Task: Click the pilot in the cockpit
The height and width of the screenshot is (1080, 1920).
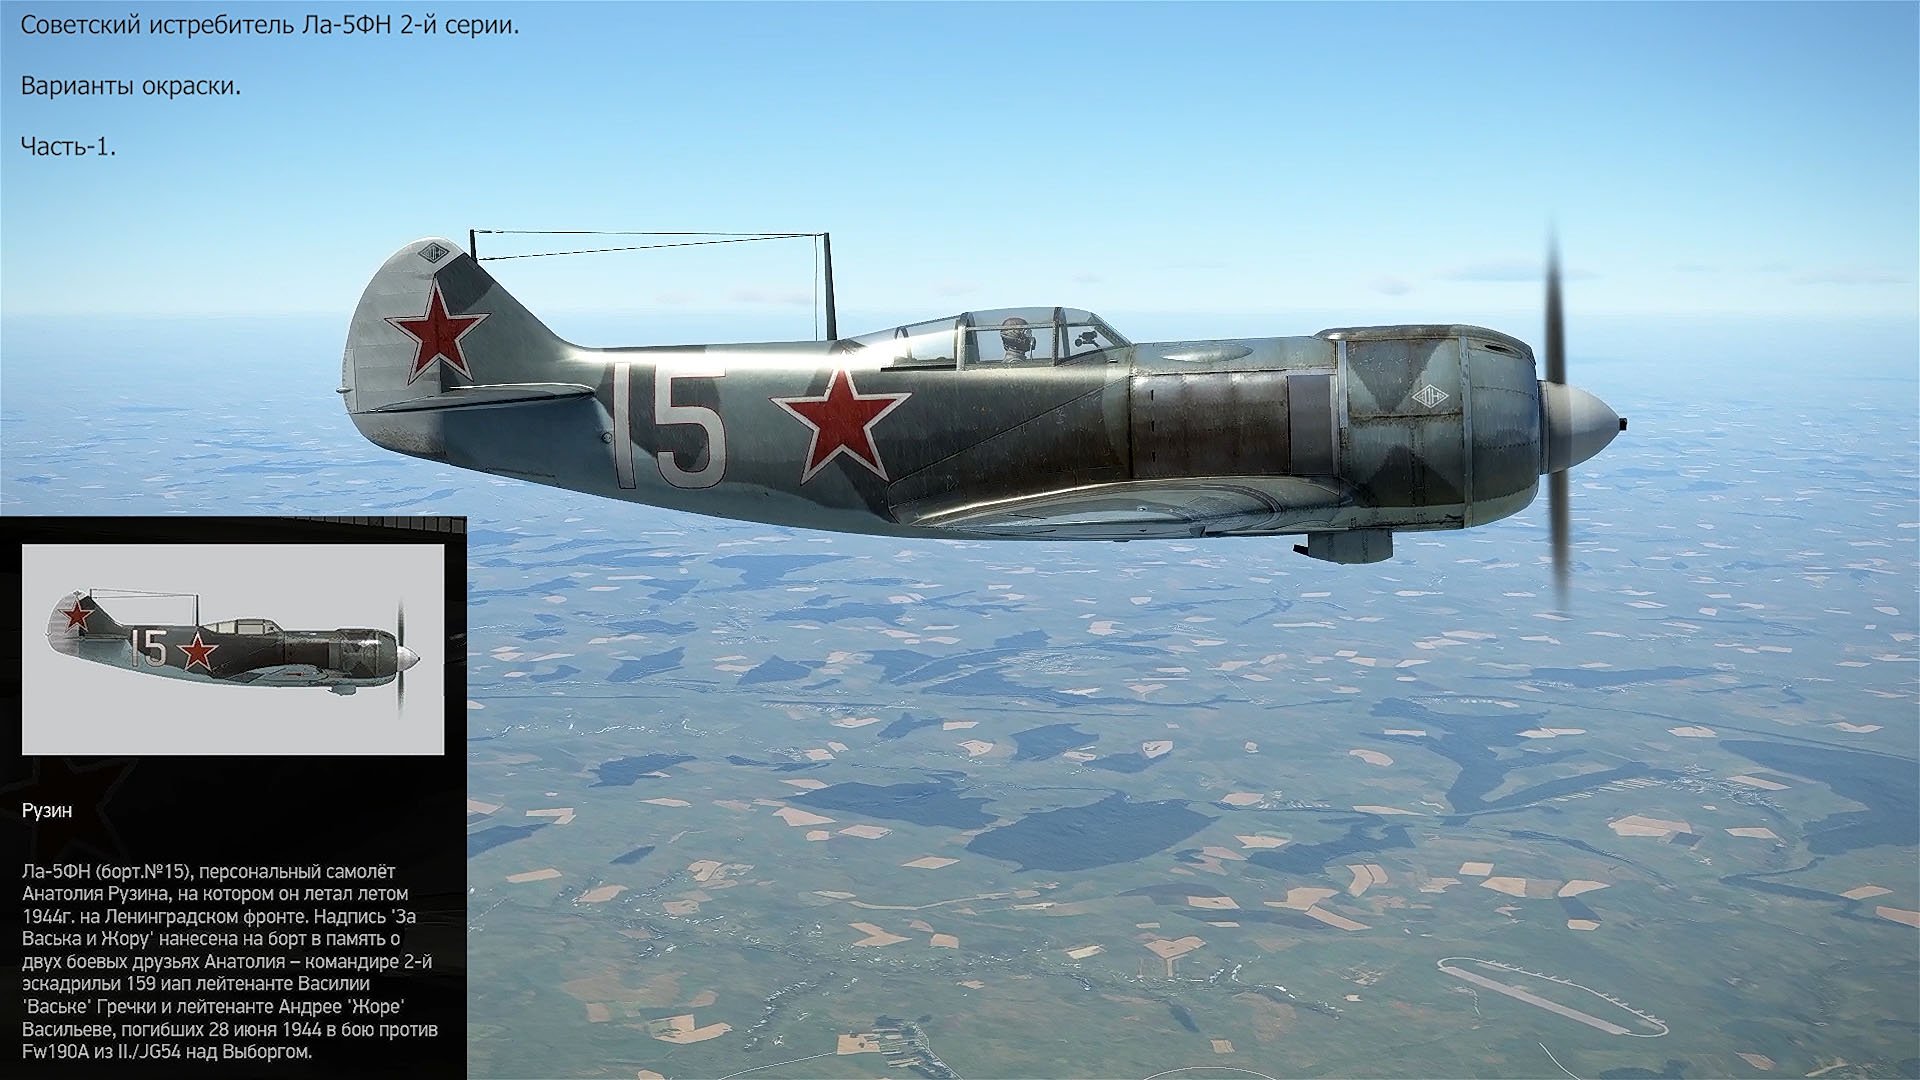Action: click(1014, 338)
